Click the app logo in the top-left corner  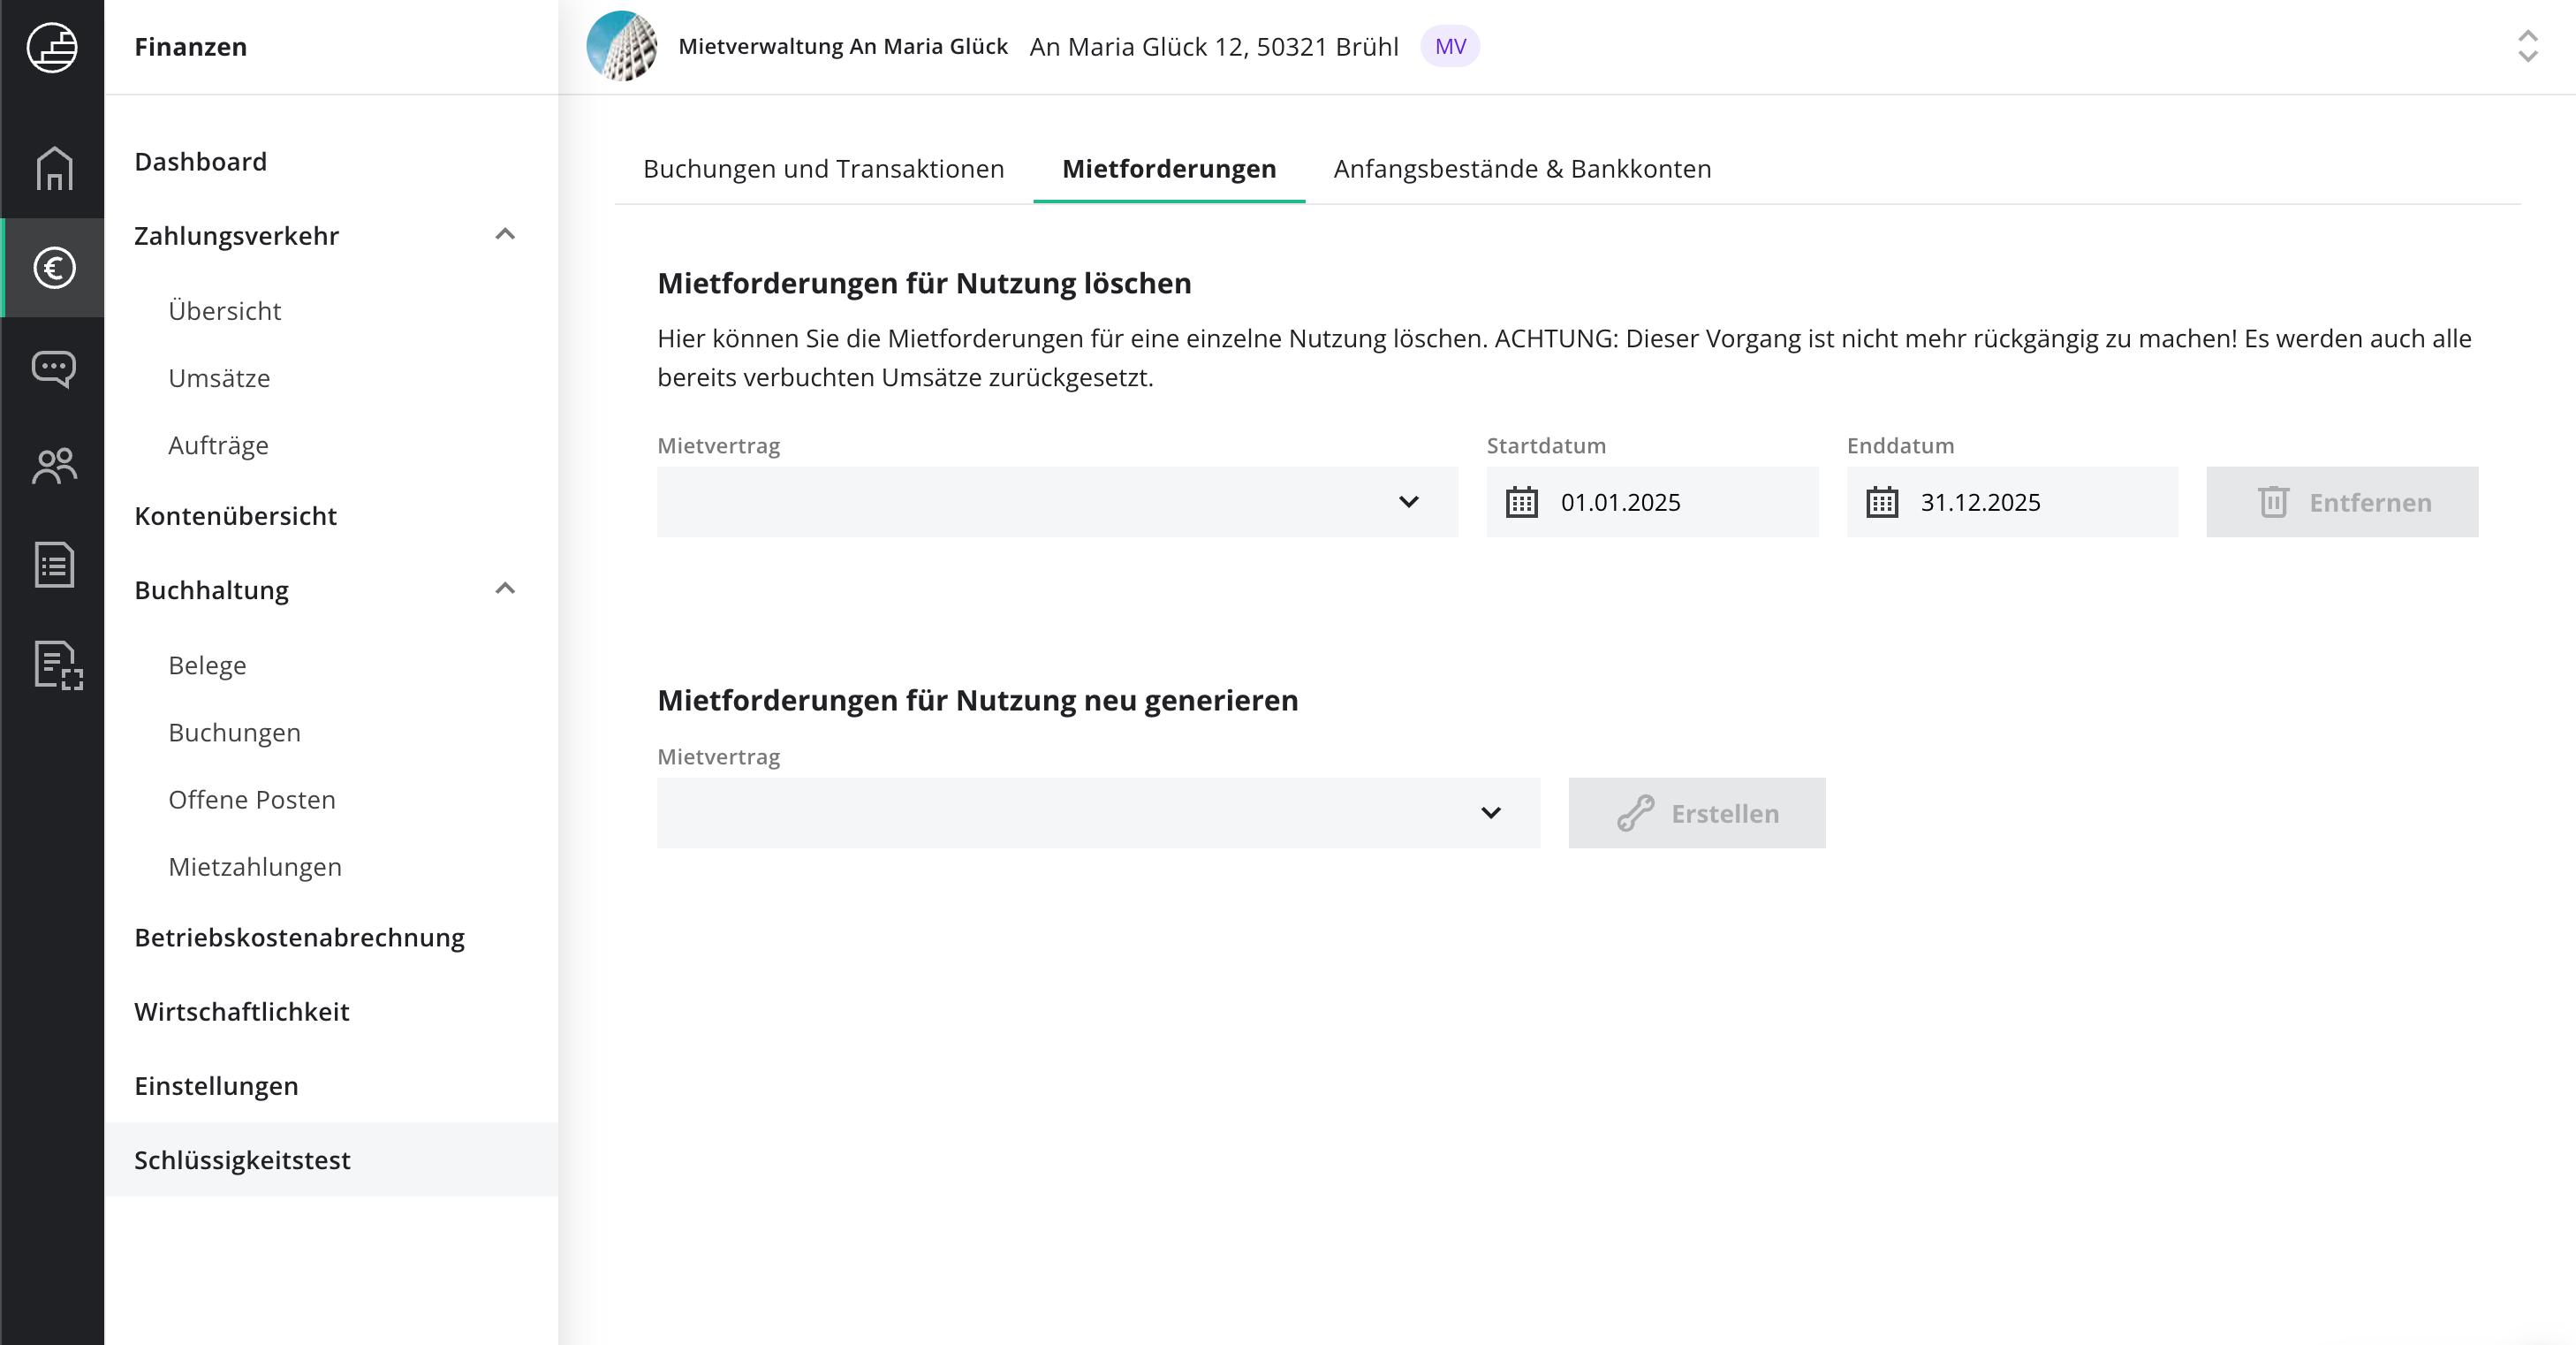click(x=52, y=47)
